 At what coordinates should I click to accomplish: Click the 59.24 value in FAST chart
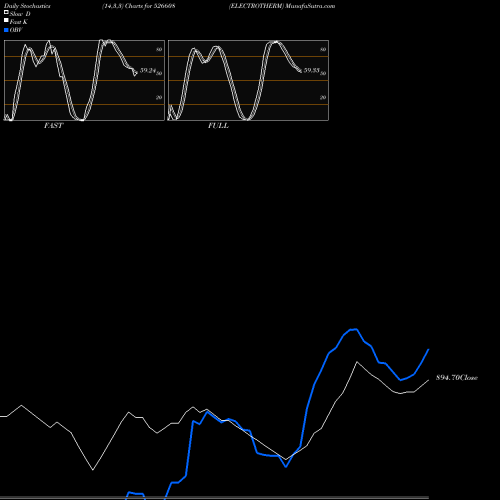[x=148, y=70]
